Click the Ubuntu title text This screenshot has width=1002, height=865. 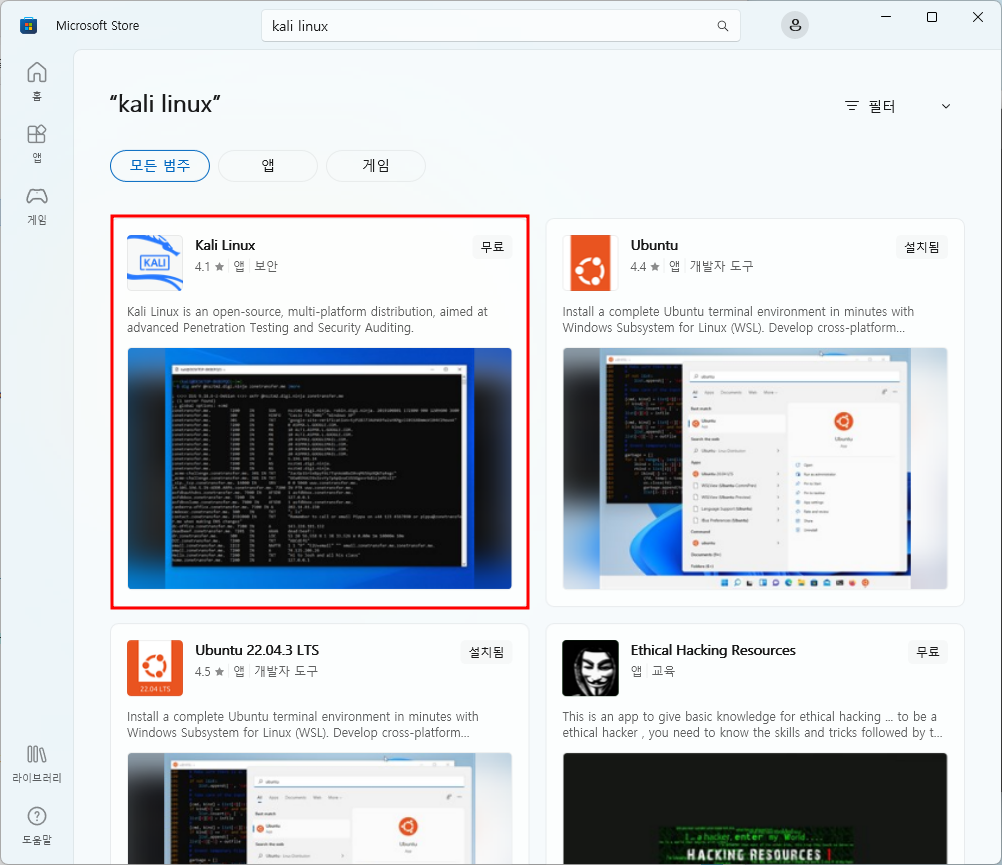tap(654, 245)
